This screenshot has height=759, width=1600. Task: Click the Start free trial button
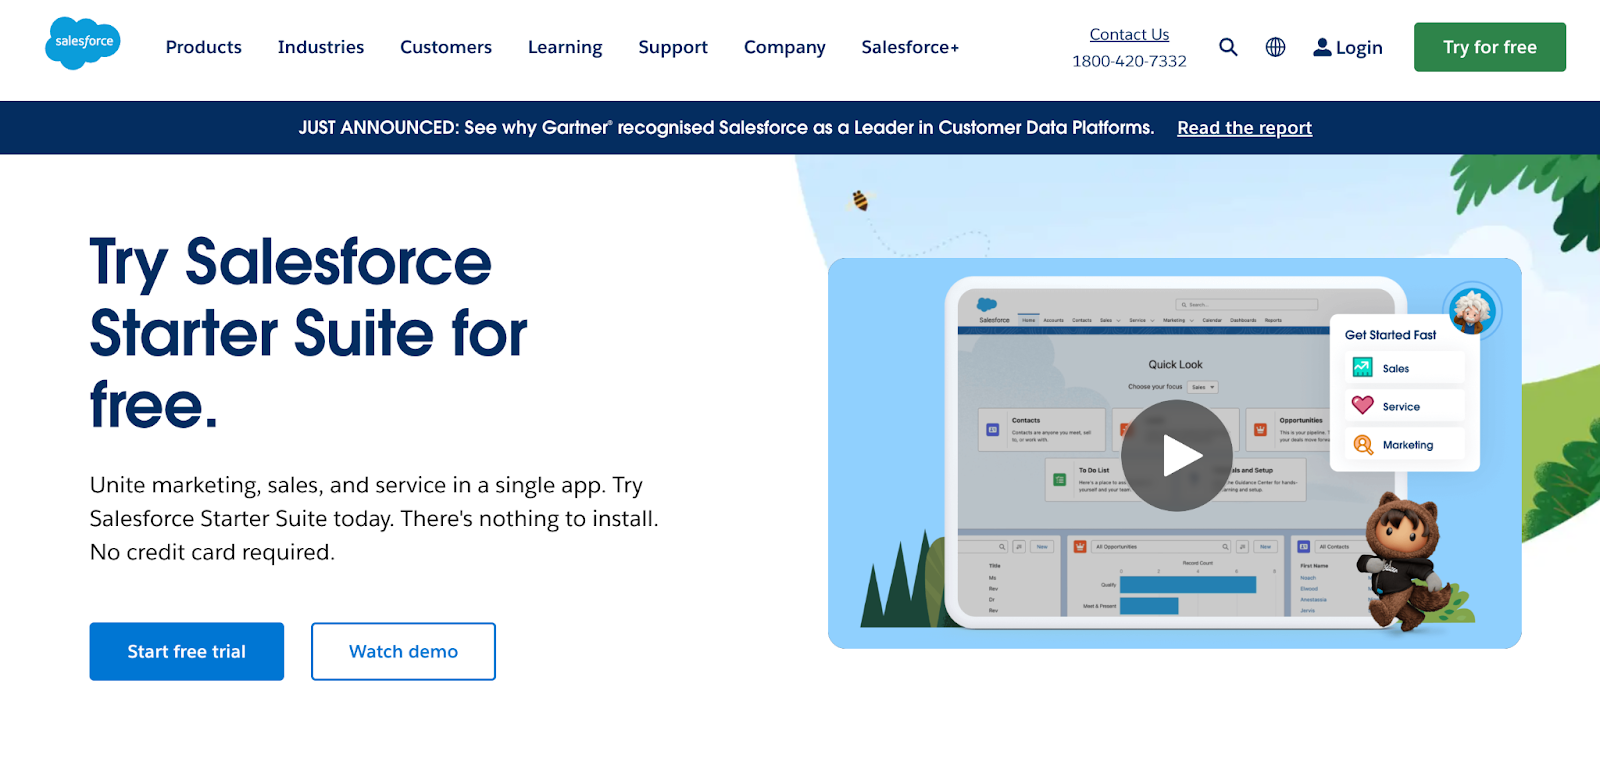tap(187, 652)
